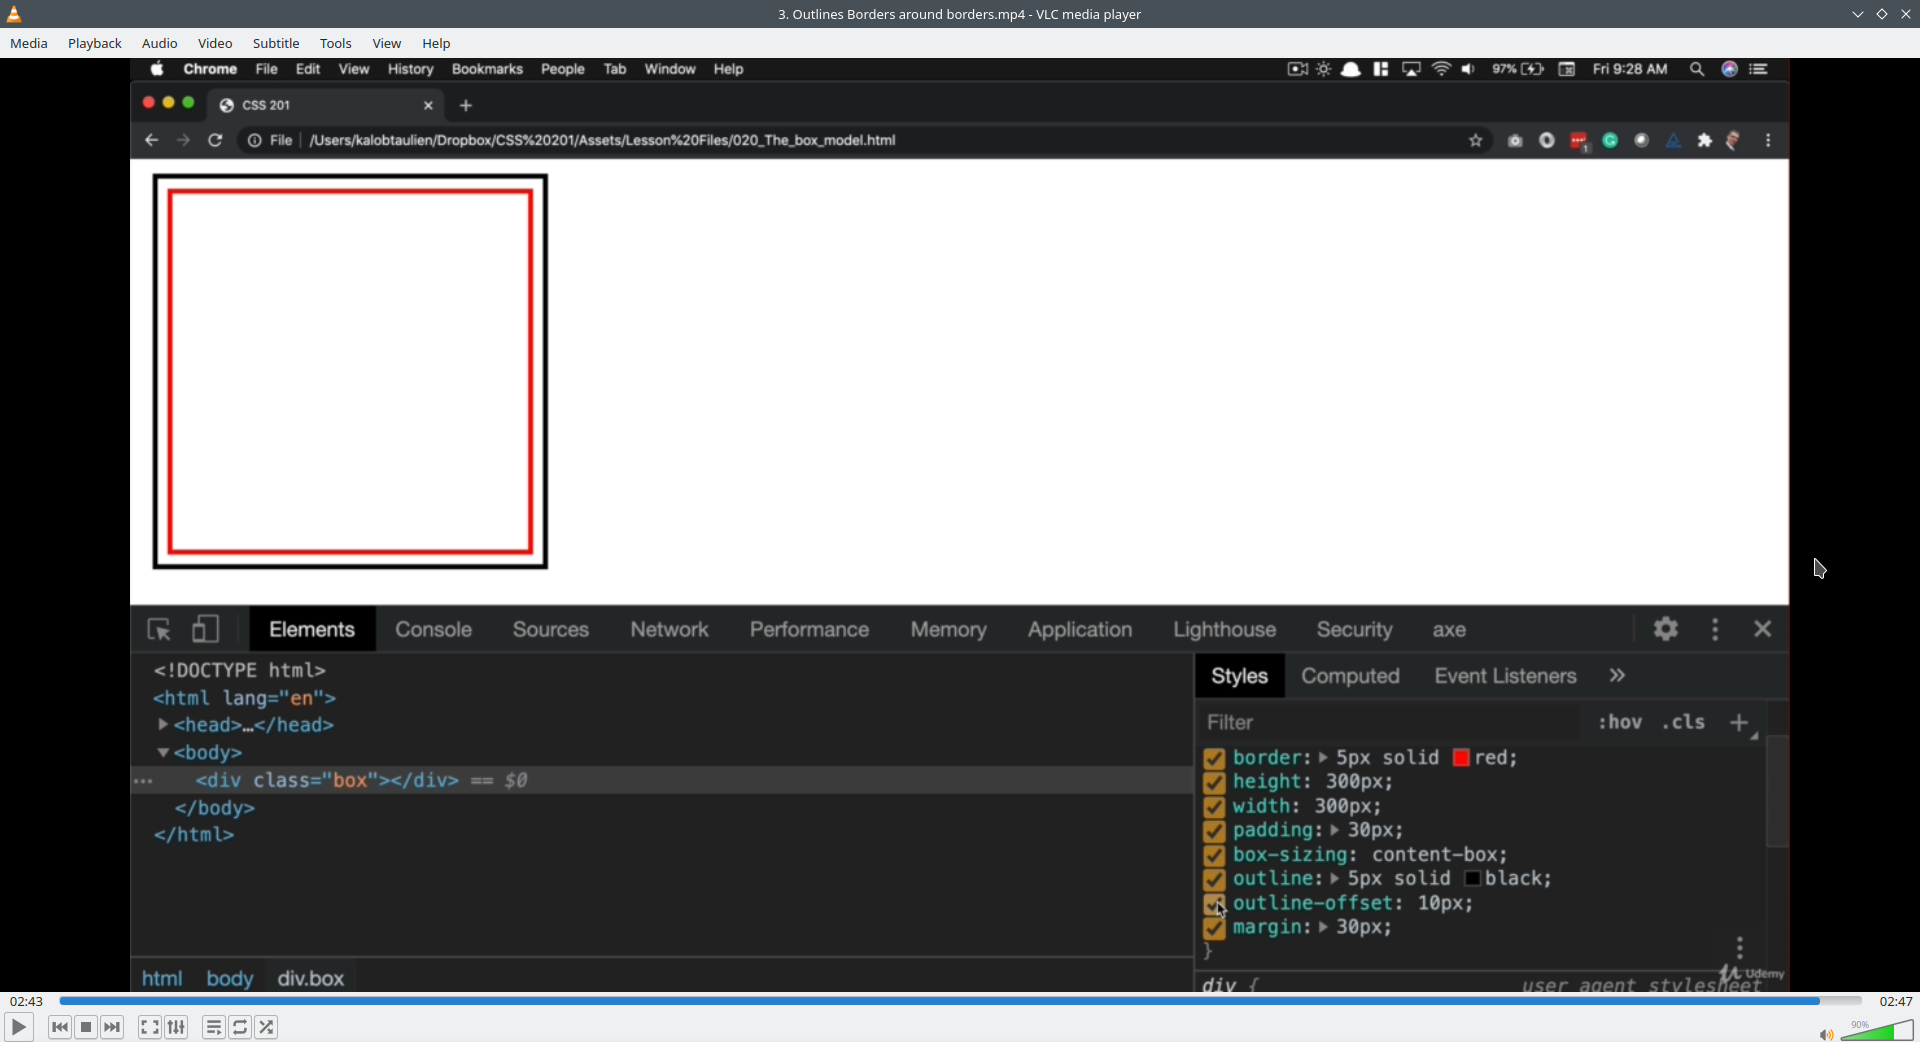Show the playlist panel
This screenshot has height=1042, width=1920.
[214, 1027]
